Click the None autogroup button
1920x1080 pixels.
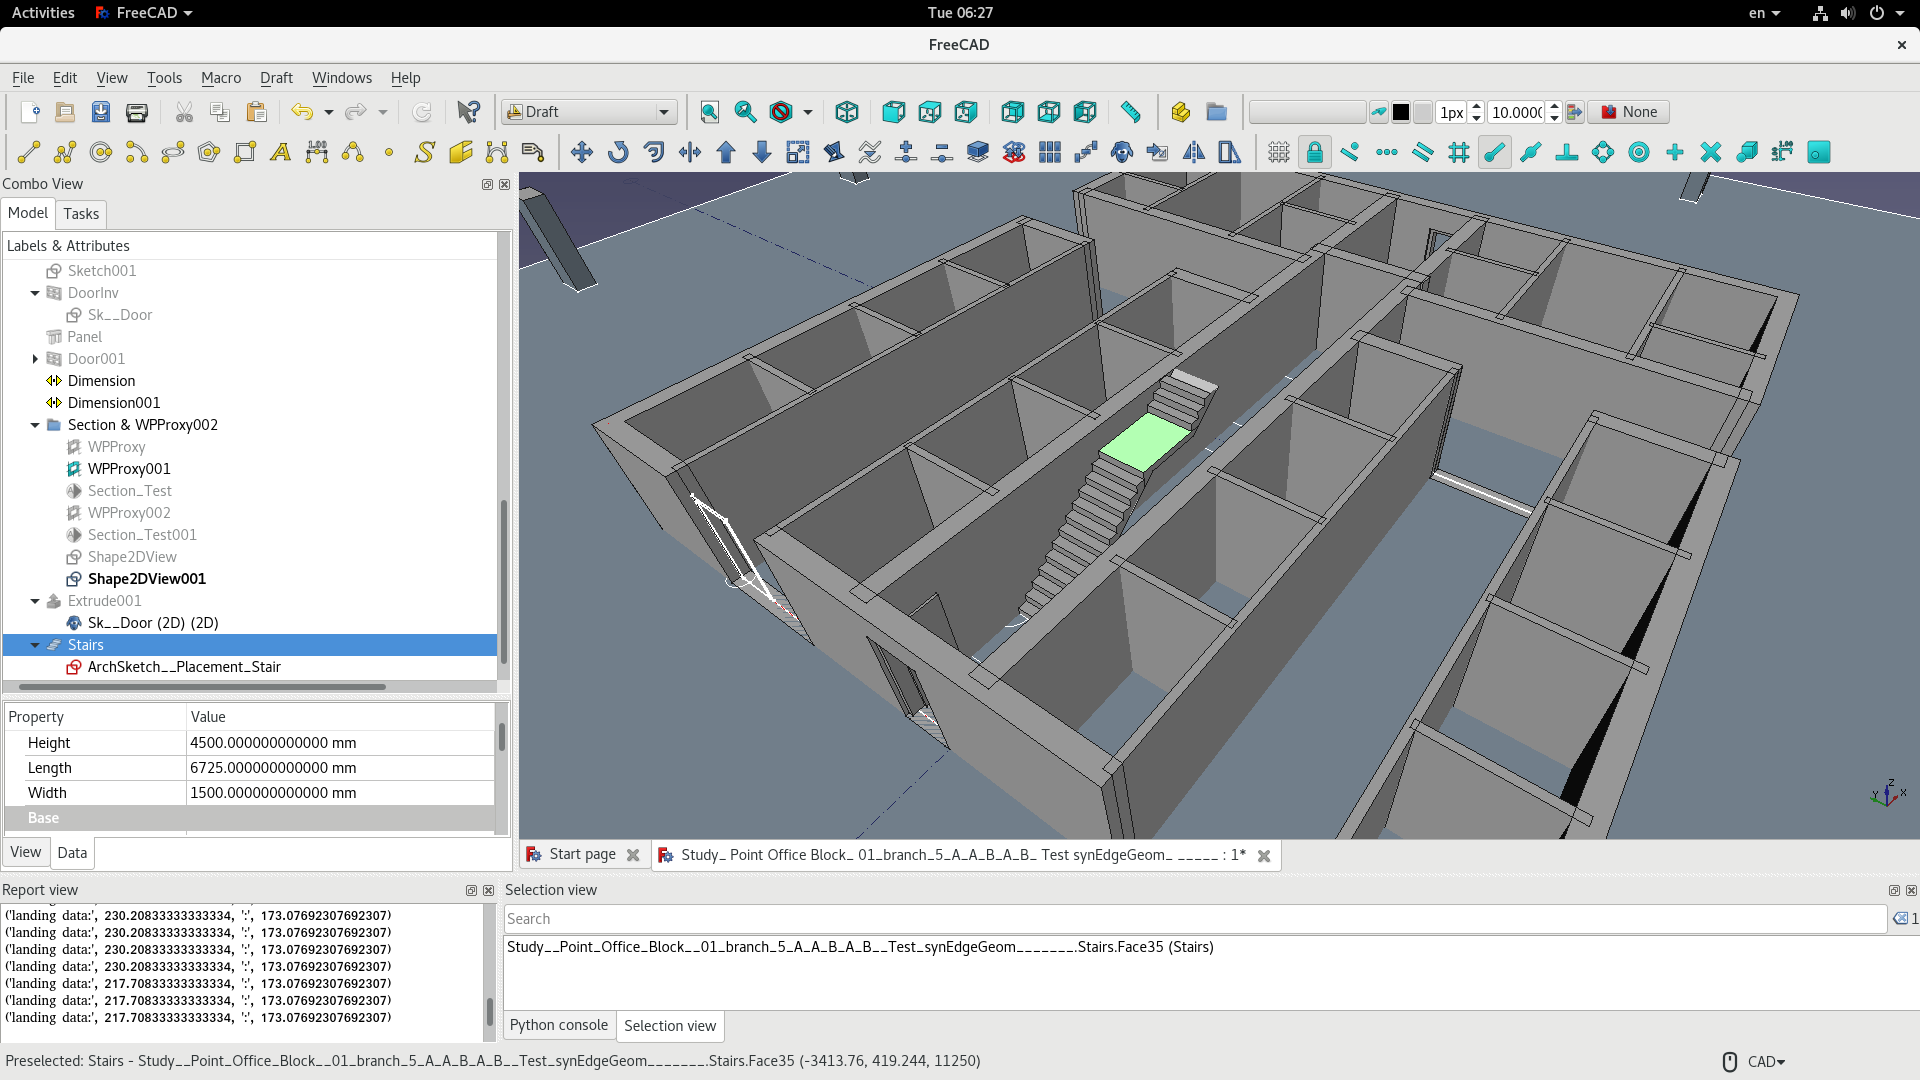coord(1629,112)
